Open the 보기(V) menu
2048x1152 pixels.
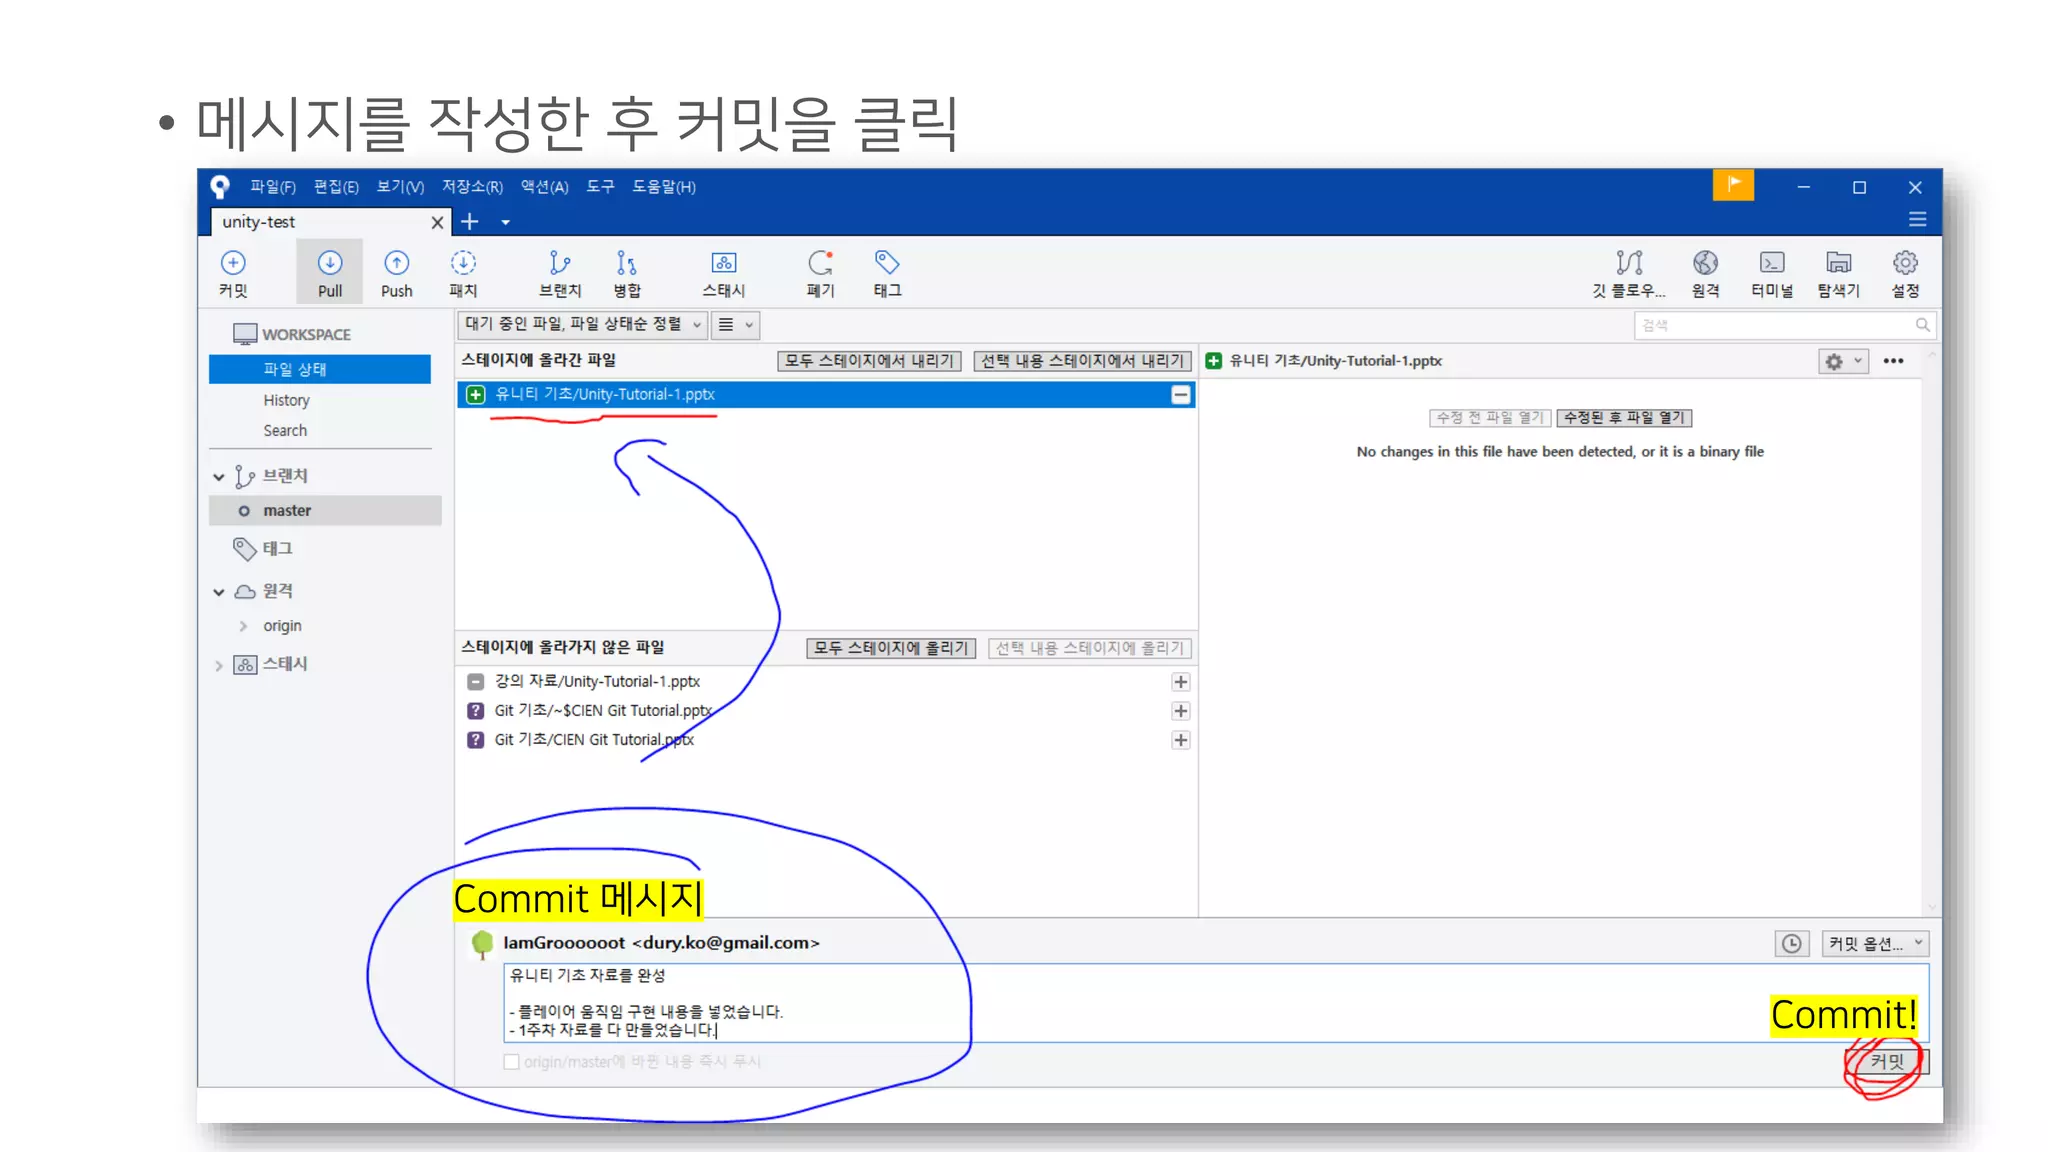click(400, 187)
